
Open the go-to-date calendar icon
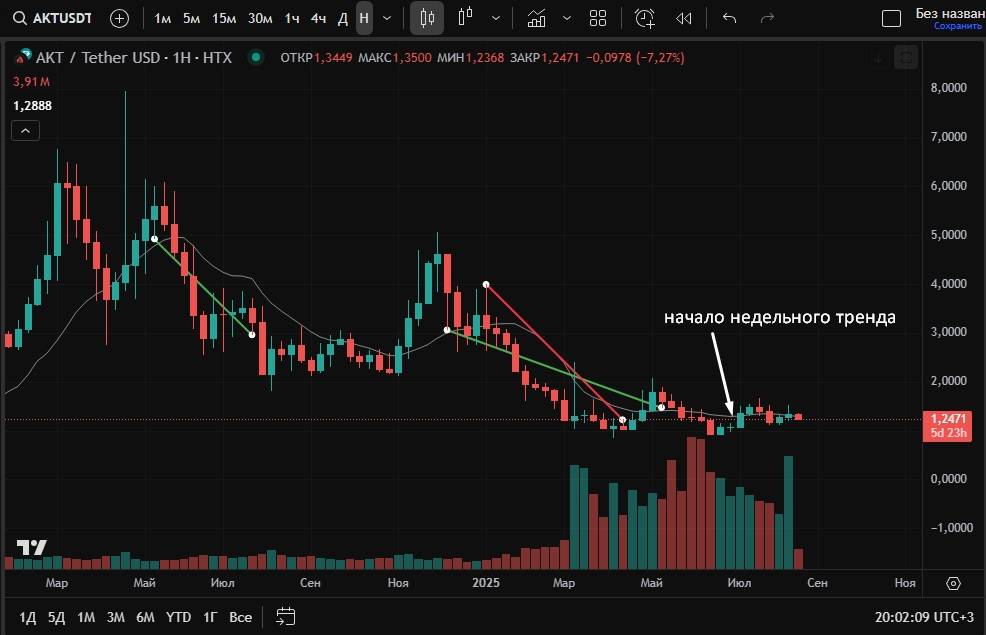285,616
